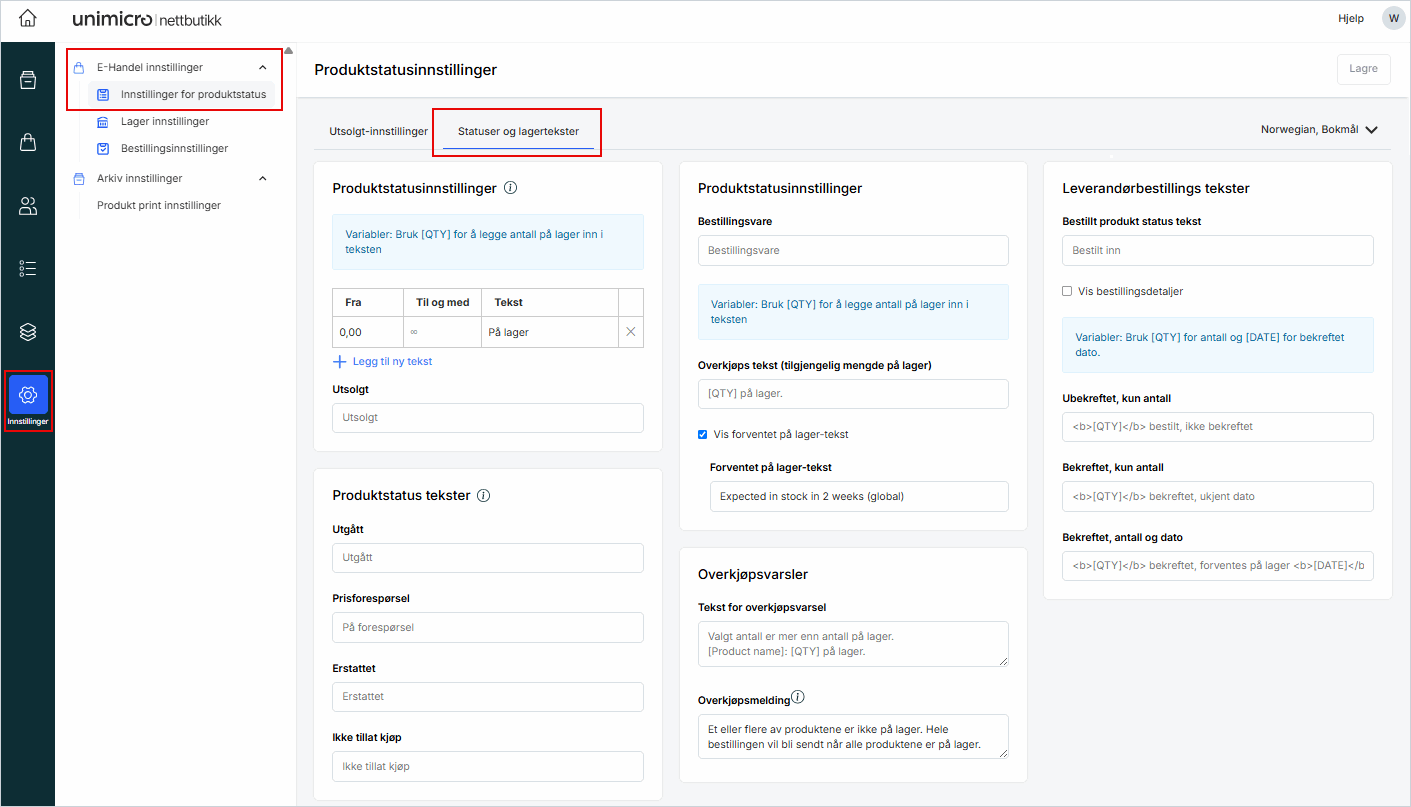This screenshot has height=807, width=1411.
Task: Select the Statuser og lagertekster tab
Action: (x=518, y=131)
